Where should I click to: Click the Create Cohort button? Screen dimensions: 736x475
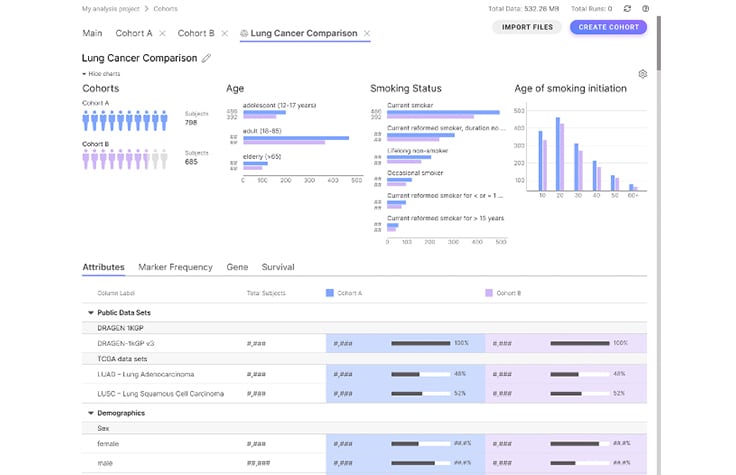point(608,27)
